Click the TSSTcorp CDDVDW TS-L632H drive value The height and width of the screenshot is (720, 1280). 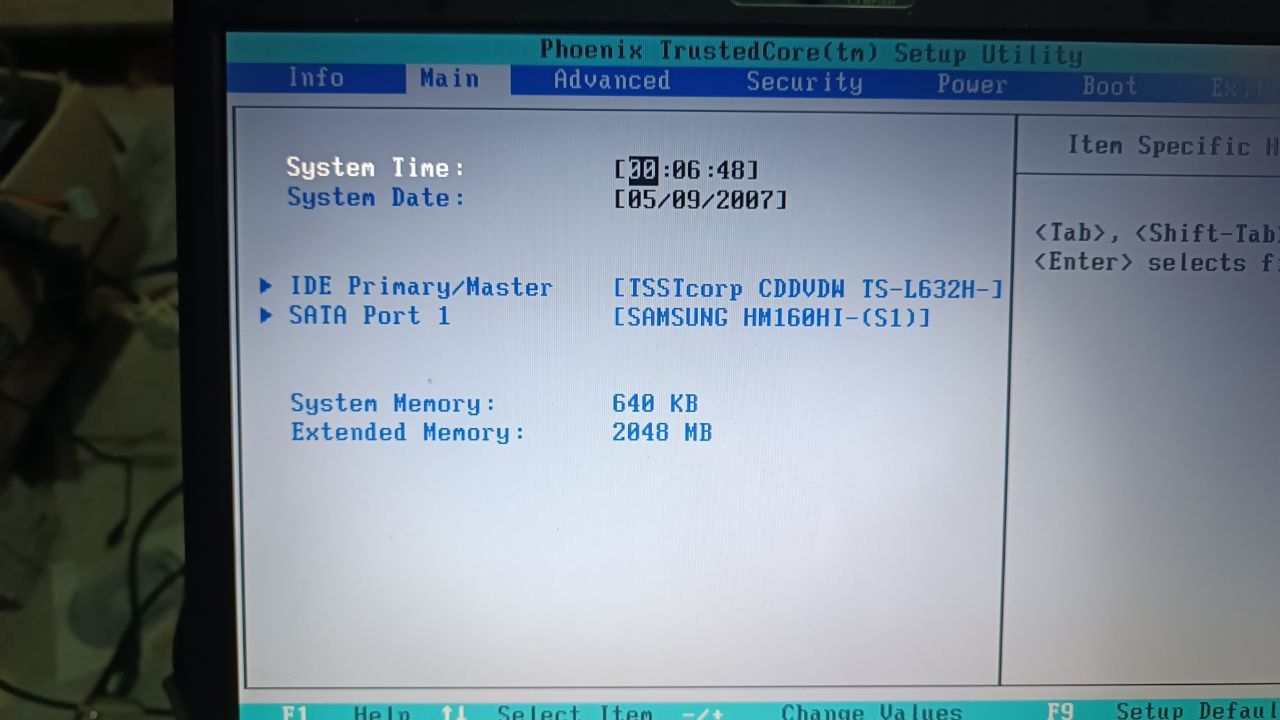(x=808, y=290)
